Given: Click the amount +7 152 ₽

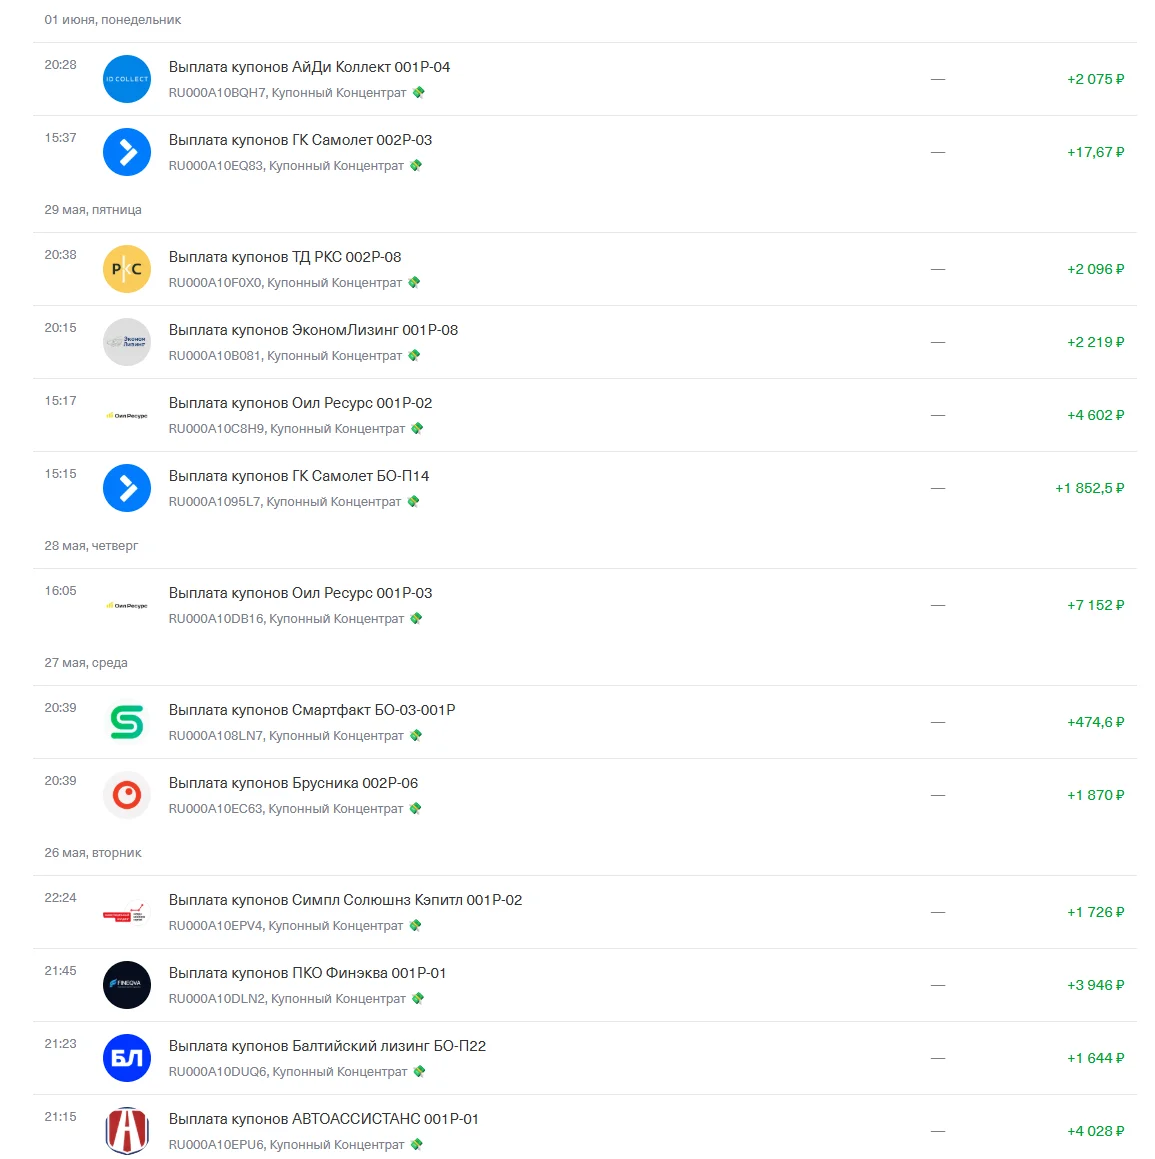Looking at the screenshot, I should 1095,605.
